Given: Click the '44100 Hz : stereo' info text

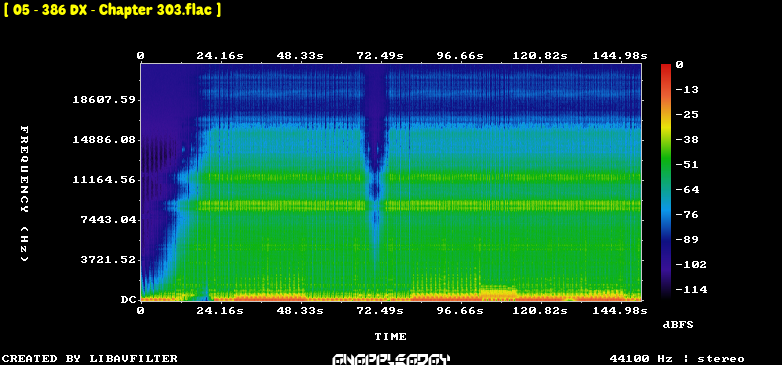Looking at the screenshot, I should [677, 359].
